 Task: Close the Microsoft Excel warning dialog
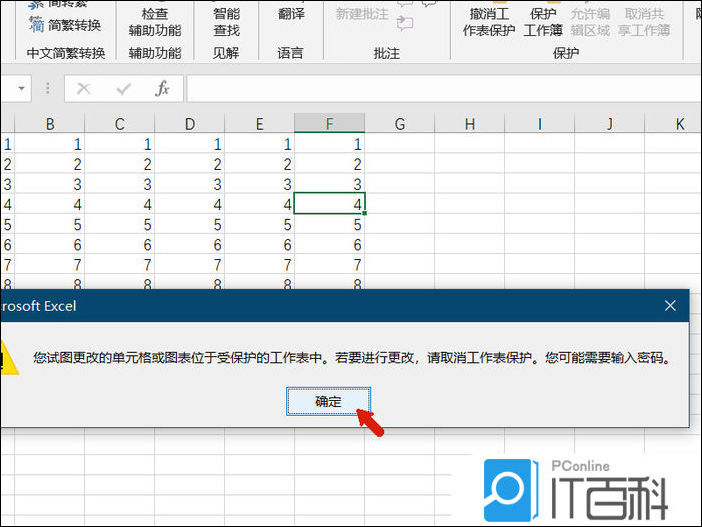pyautogui.click(x=670, y=306)
